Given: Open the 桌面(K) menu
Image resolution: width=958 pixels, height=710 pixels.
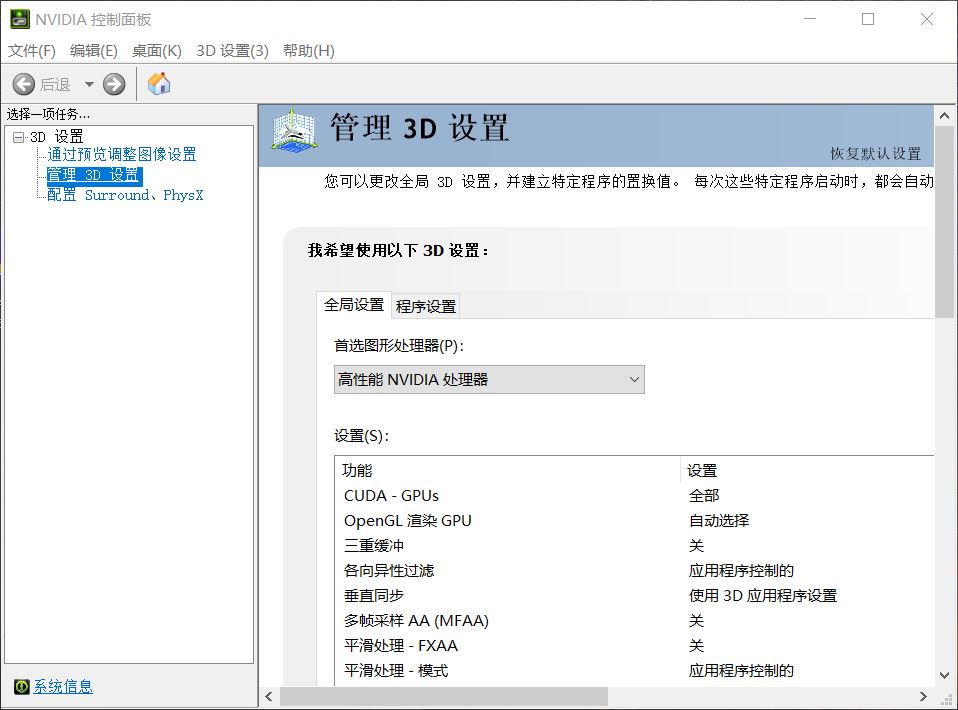Looking at the screenshot, I should [x=156, y=51].
